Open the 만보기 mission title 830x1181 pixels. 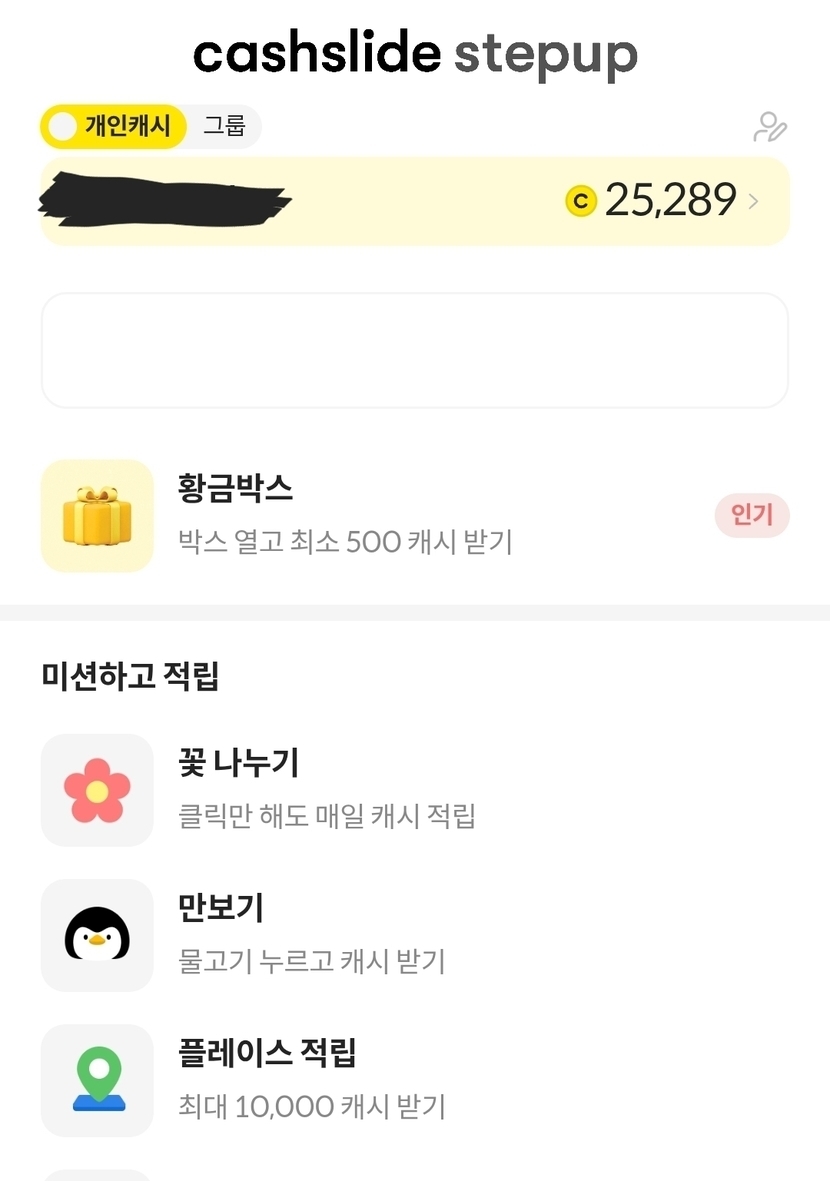[x=221, y=908]
